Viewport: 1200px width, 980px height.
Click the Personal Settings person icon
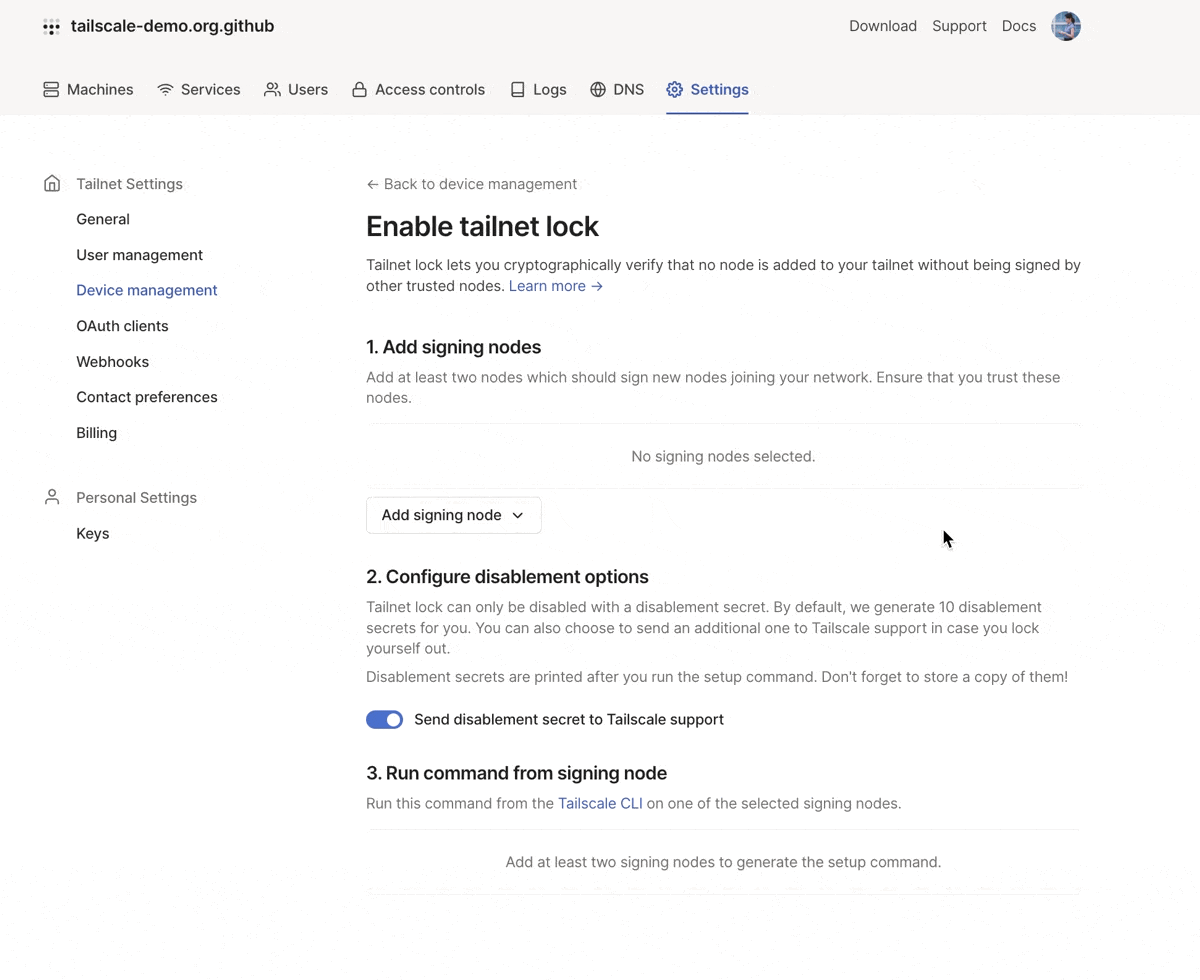[x=52, y=497]
